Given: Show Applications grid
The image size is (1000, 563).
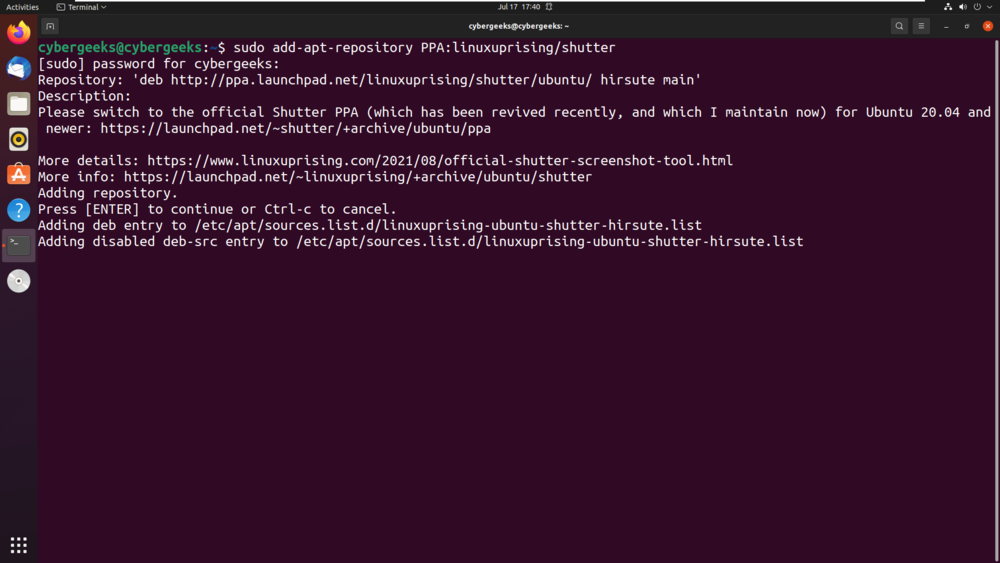Looking at the screenshot, I should coord(19,545).
